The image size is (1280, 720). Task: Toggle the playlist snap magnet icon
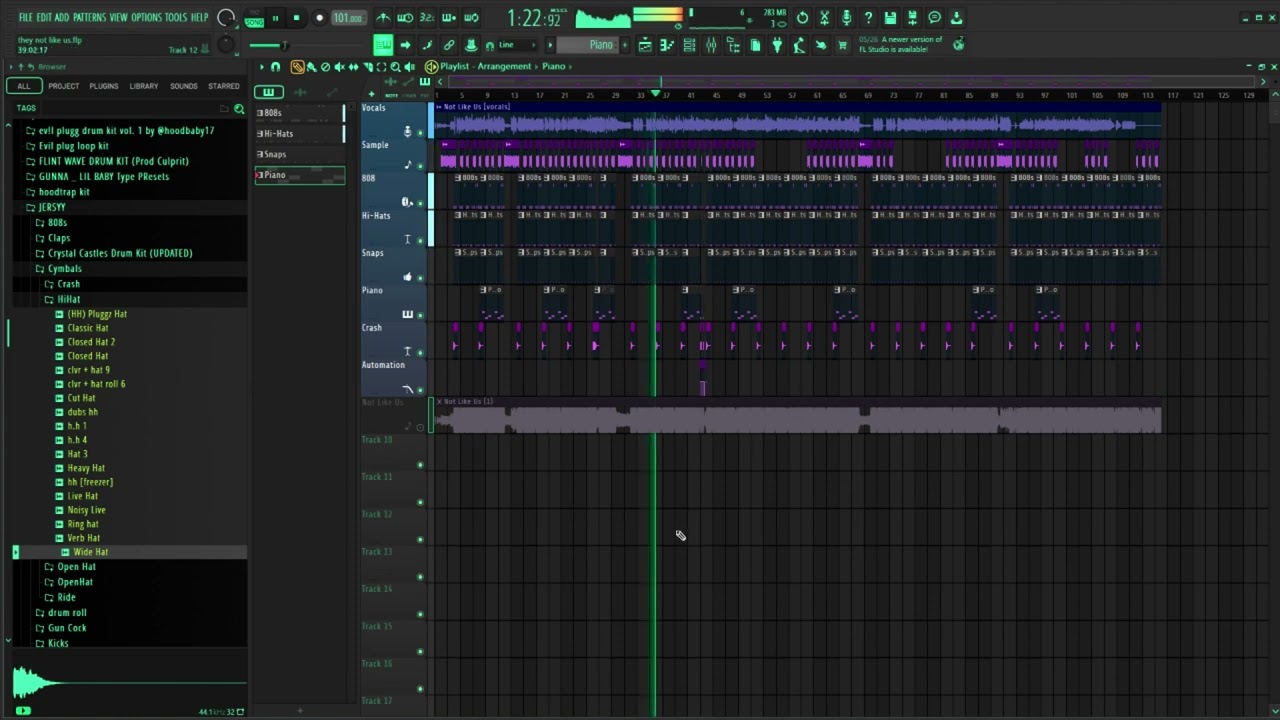(275, 67)
